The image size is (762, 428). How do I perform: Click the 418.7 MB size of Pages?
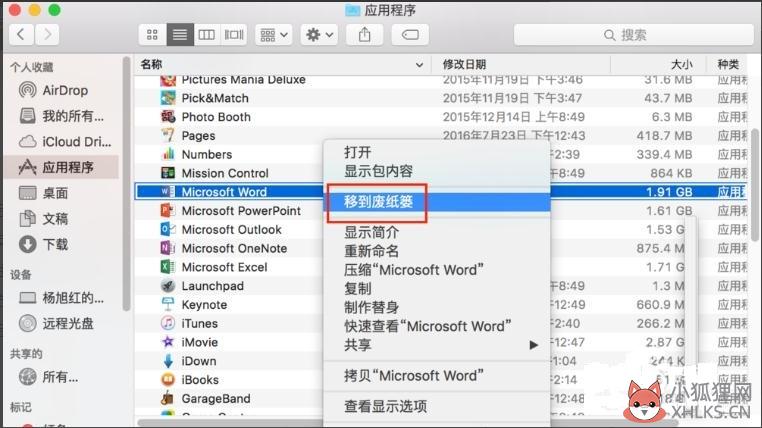click(664, 136)
